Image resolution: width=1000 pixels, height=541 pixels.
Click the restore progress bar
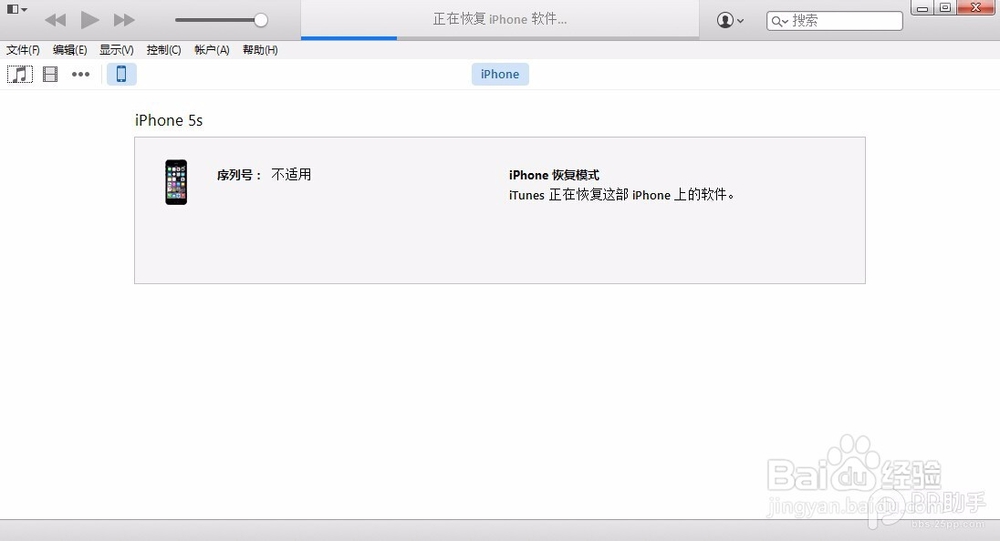tap(500, 38)
